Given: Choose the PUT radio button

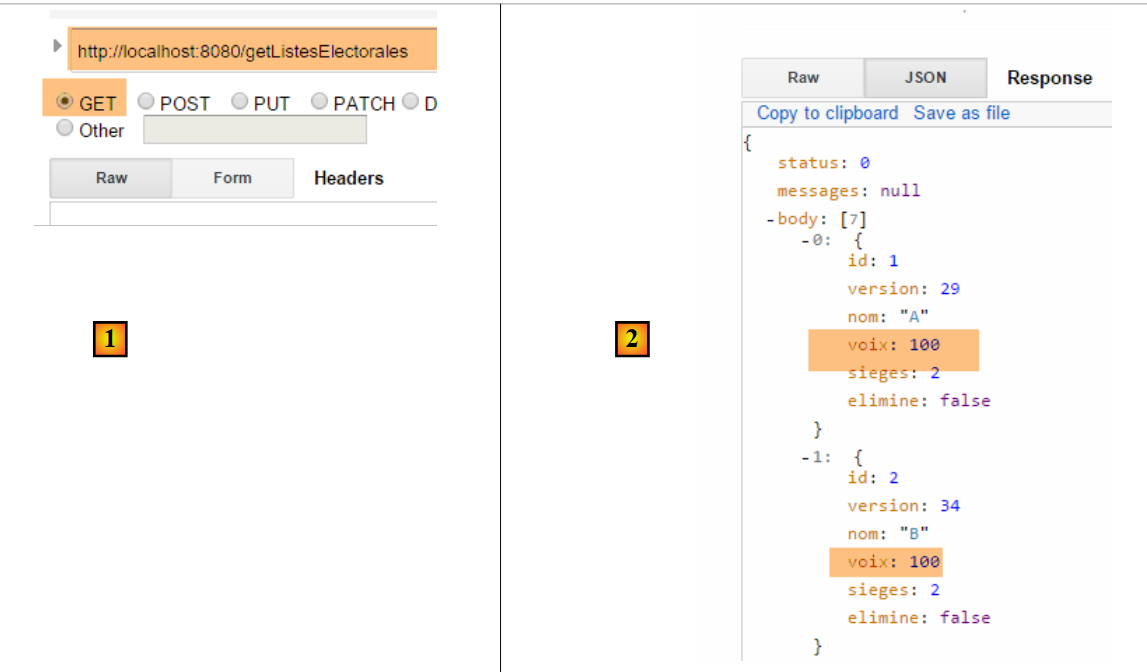Looking at the screenshot, I should (239, 102).
